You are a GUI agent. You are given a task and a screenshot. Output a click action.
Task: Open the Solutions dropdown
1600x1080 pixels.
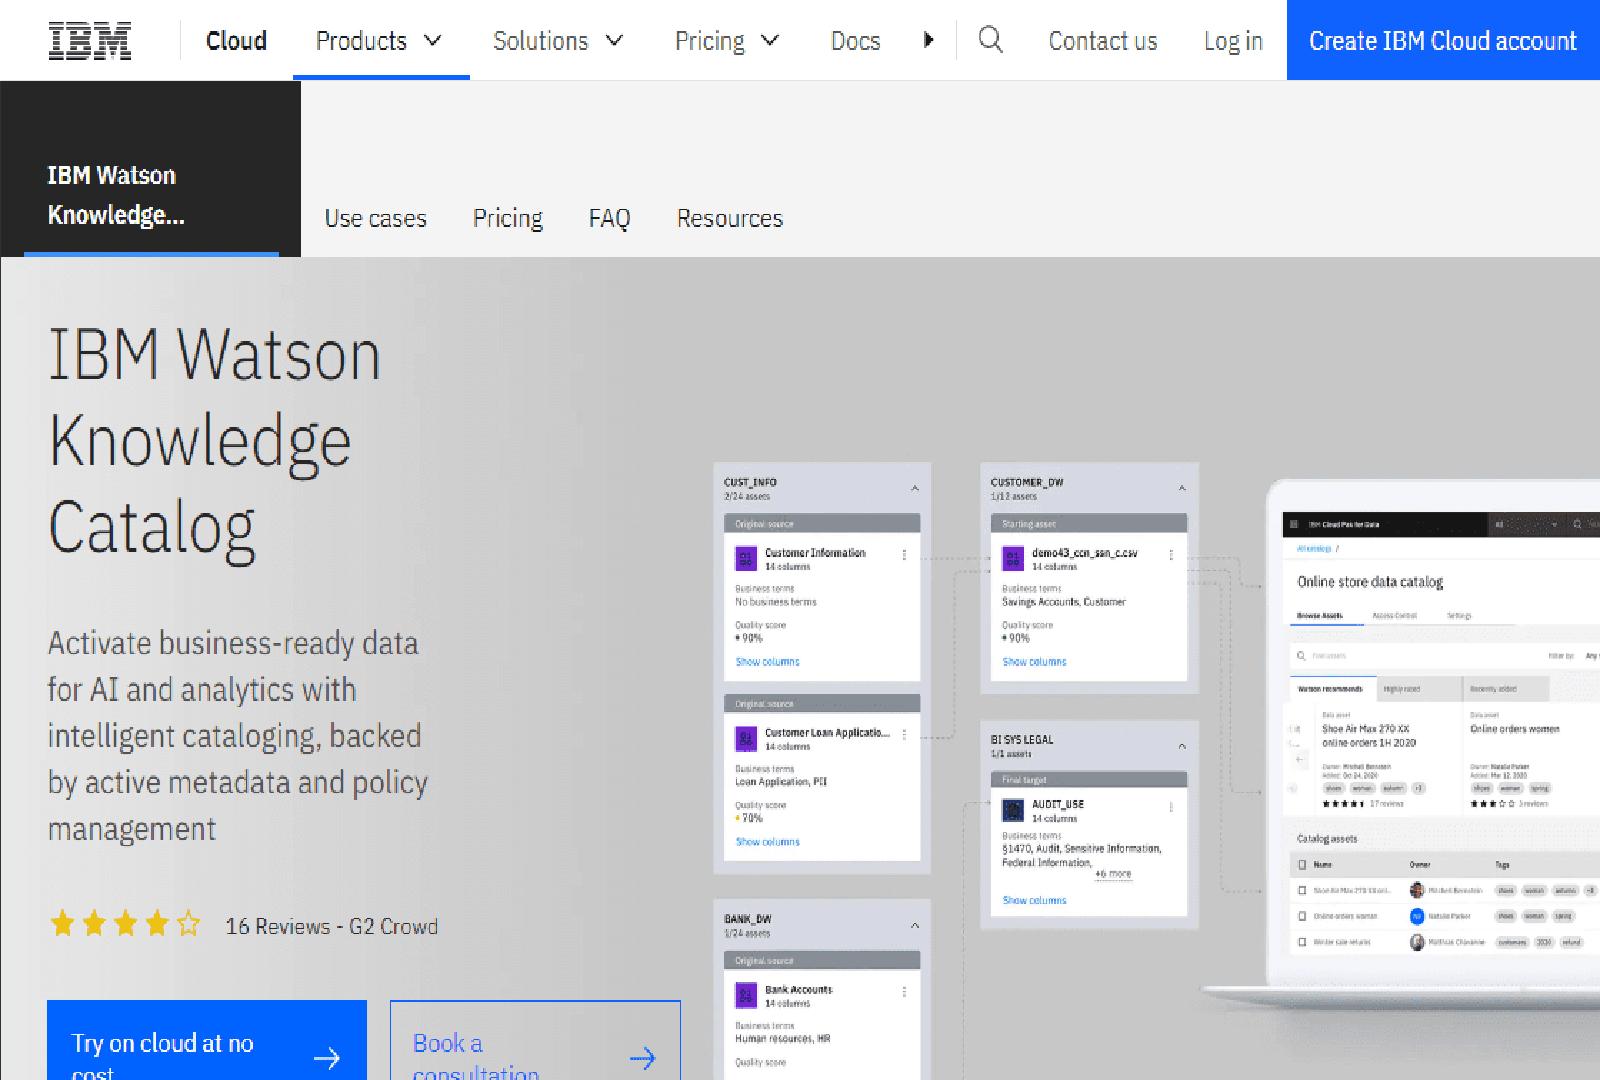558,41
